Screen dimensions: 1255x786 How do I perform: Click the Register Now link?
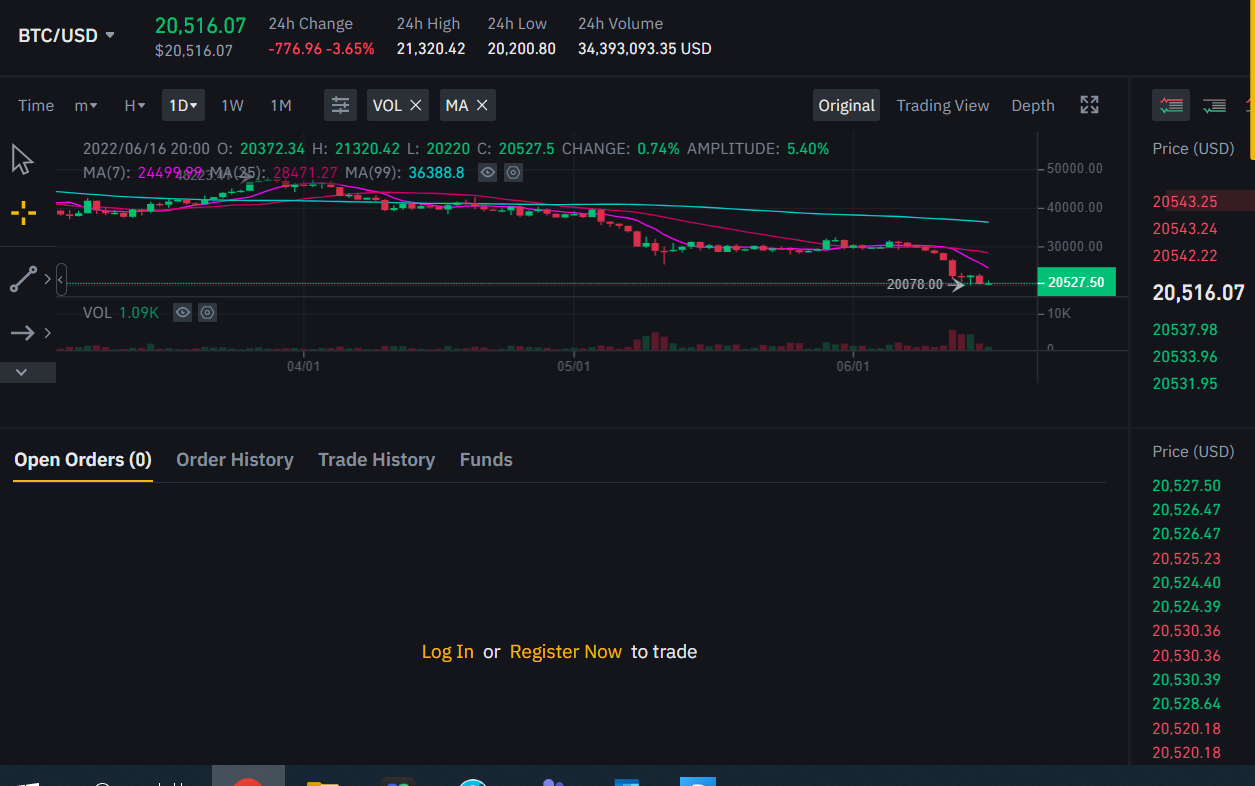coord(565,651)
